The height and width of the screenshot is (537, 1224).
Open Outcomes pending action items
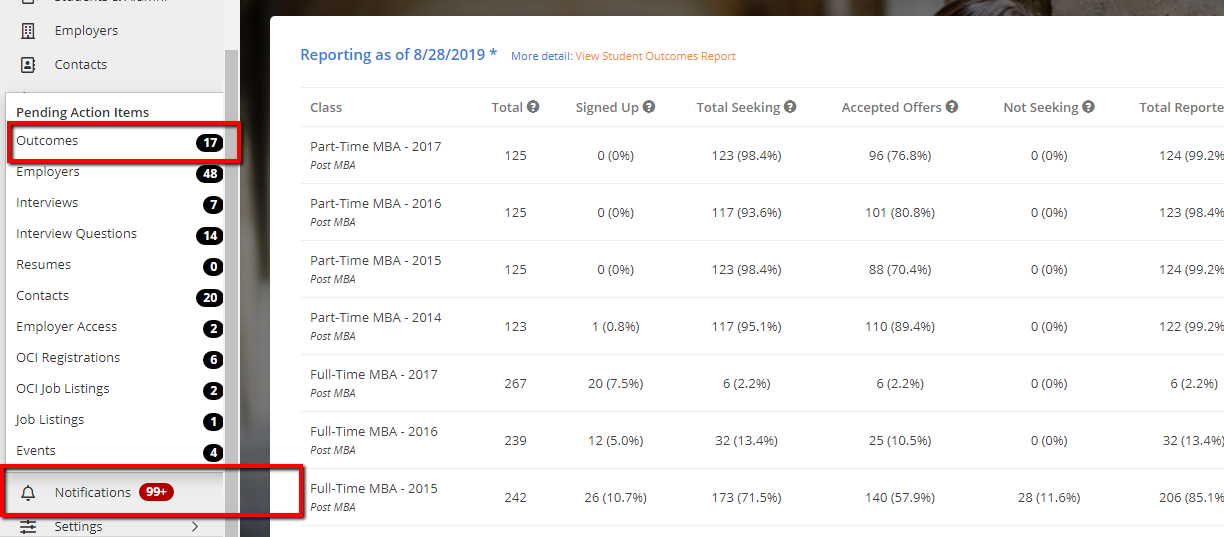point(47,141)
